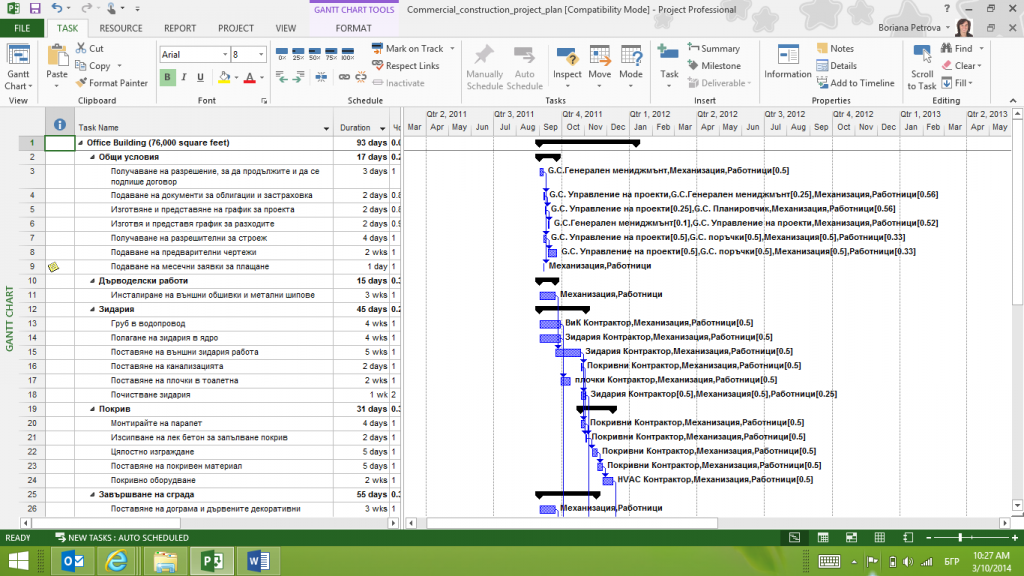Viewport: 1024px width, 576px height.
Task: Click the Auto Schedule icon
Action: click(524, 56)
